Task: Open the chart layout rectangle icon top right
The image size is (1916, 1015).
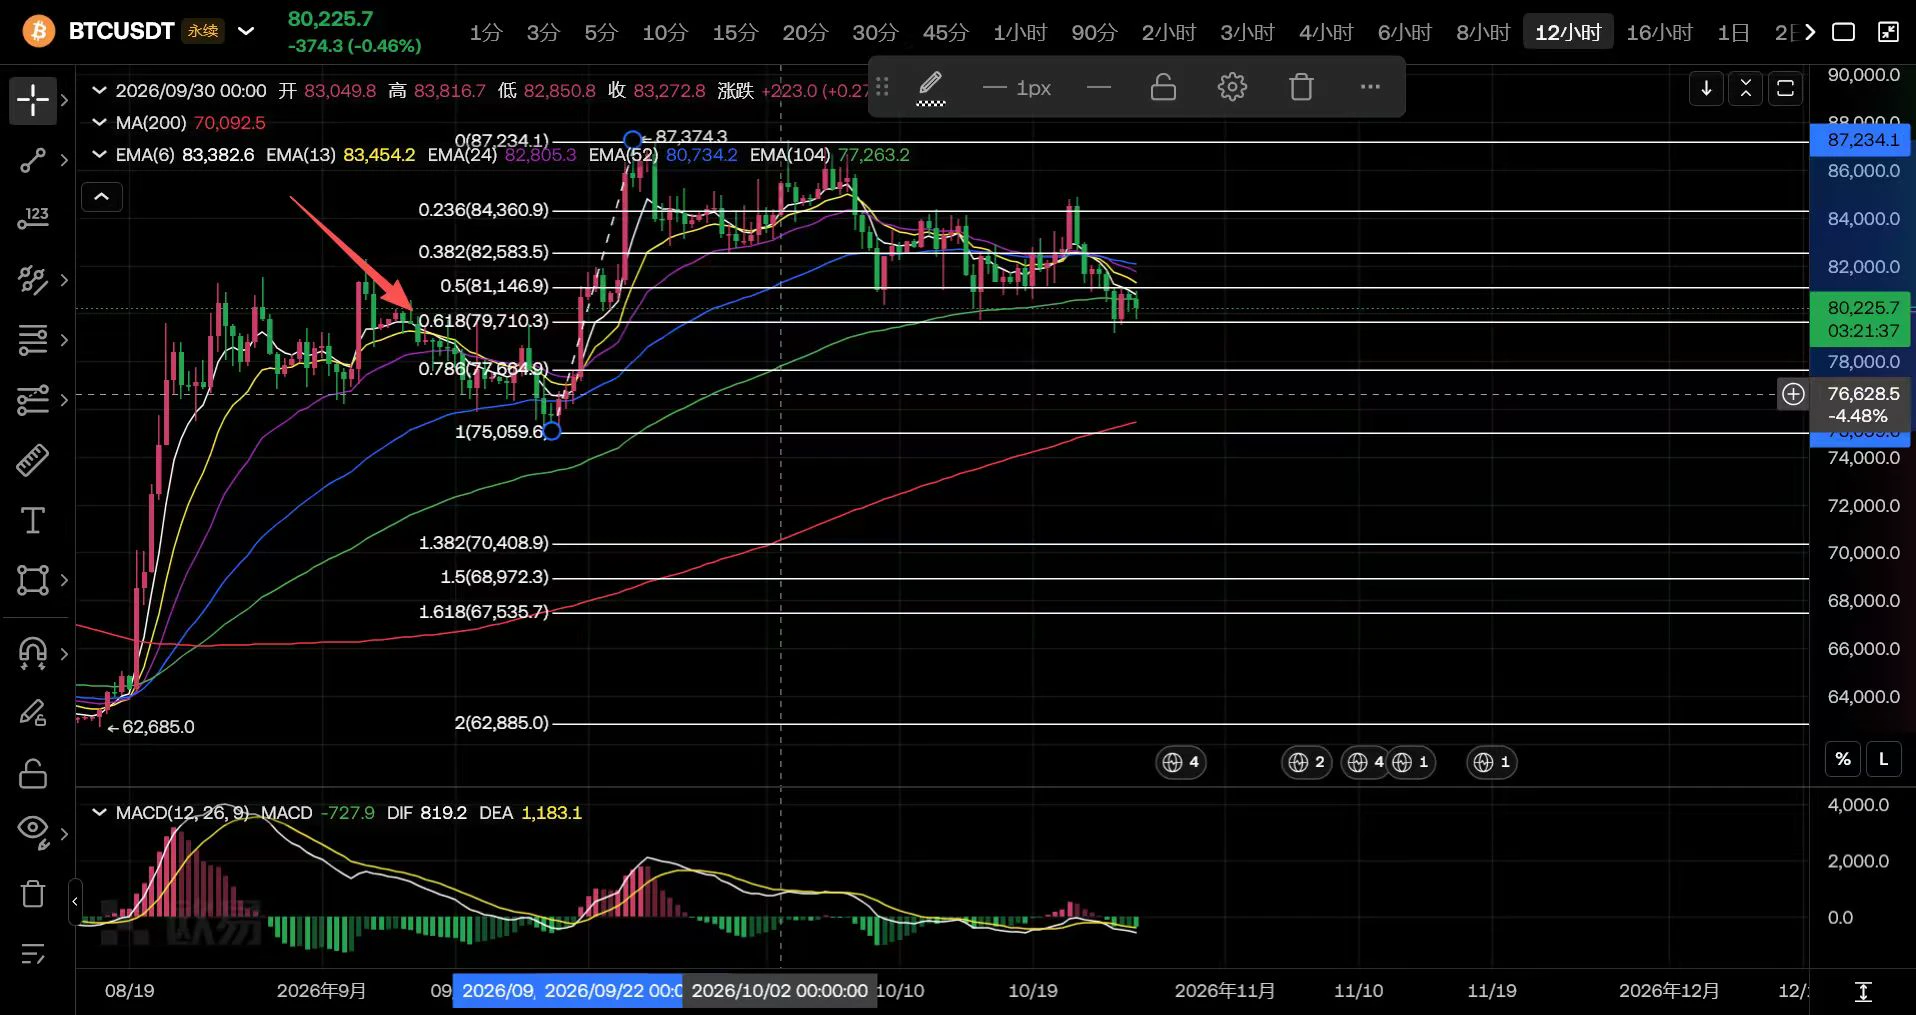Action: 1843,32
